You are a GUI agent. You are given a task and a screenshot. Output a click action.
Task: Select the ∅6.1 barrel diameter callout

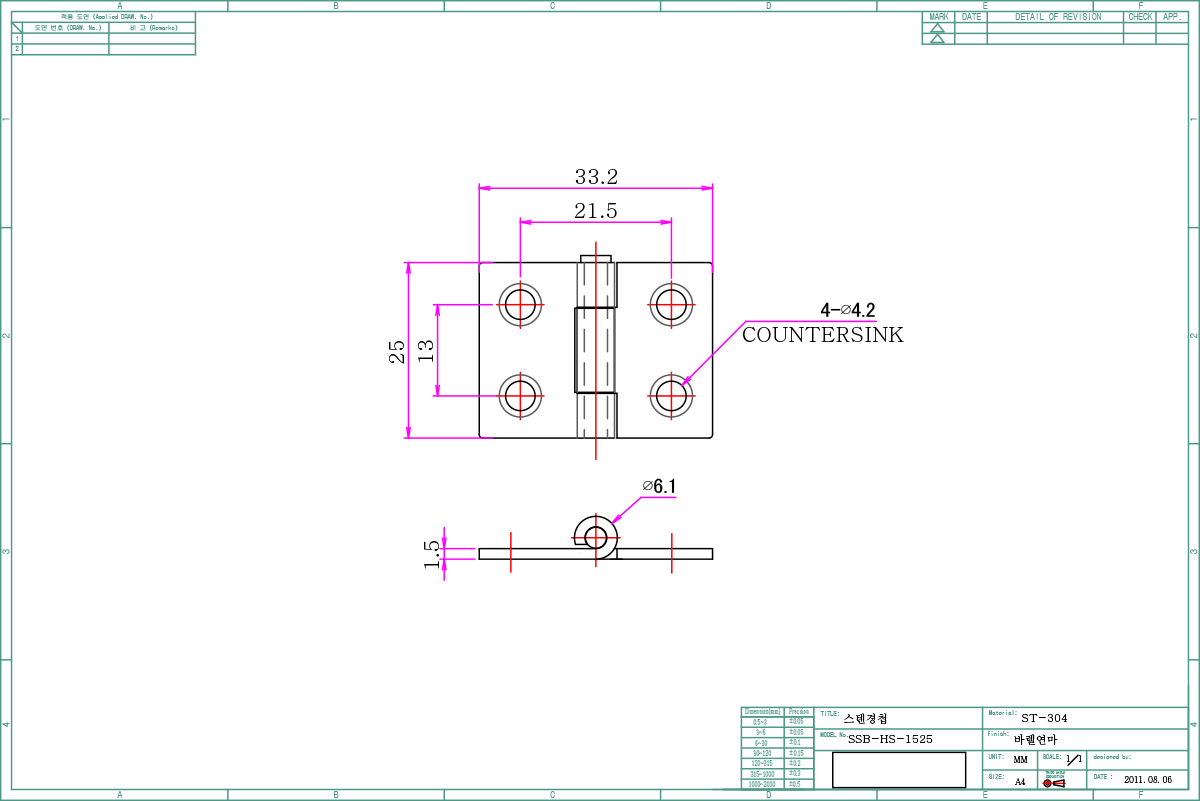click(x=659, y=487)
